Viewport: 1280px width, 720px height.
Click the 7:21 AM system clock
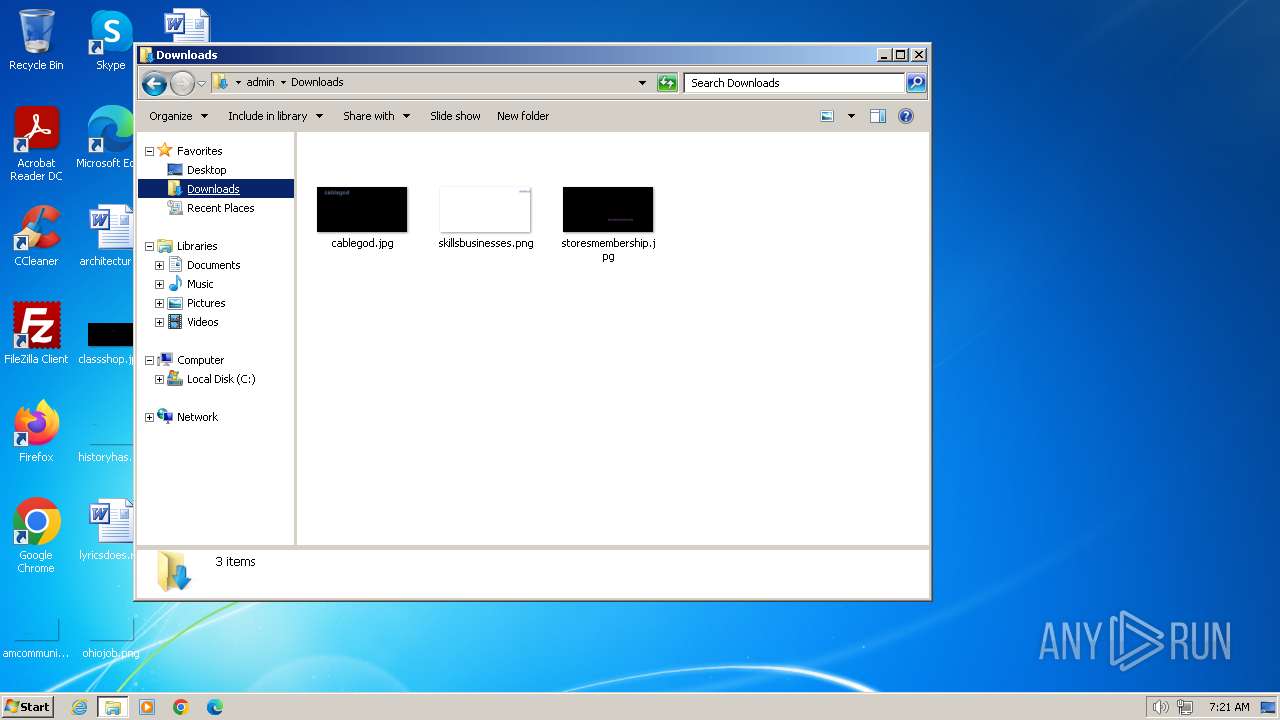point(1229,707)
